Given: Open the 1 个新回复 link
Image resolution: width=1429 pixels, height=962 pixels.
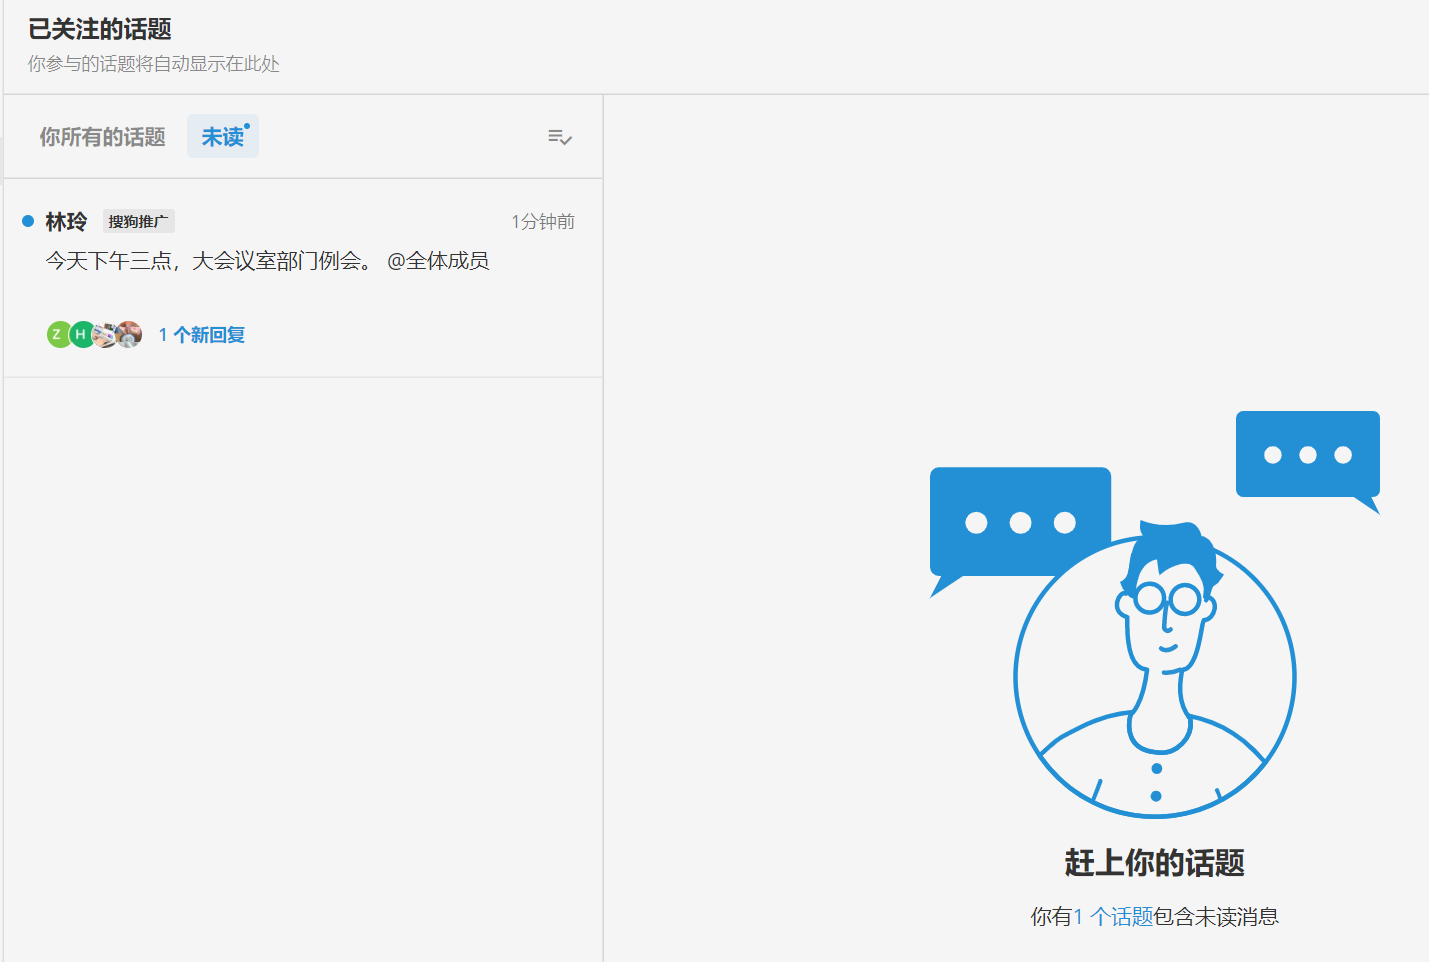Looking at the screenshot, I should (202, 334).
